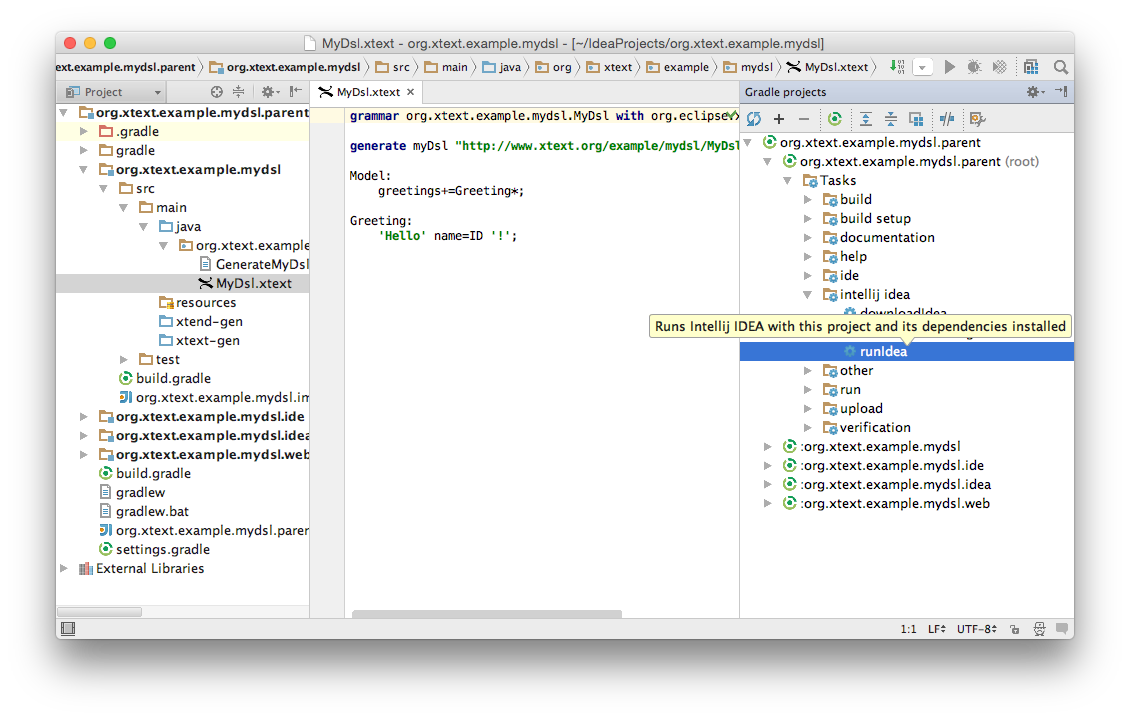Expand the :org.xtext.example.mydsl.web Gradle module
1130x719 pixels.
click(768, 504)
